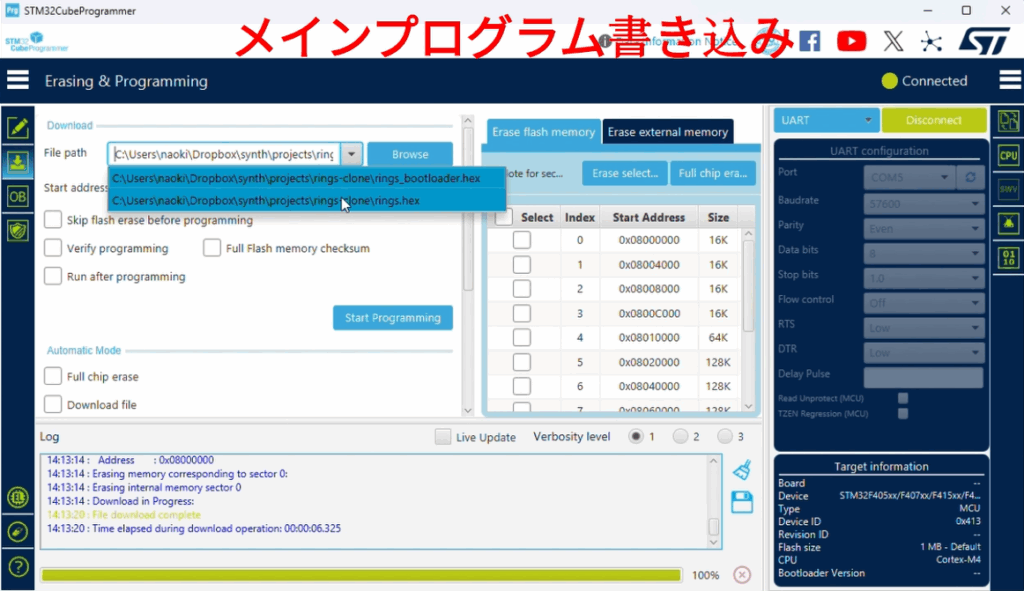
Task: Open the UART connection type dropdown
Action: [827, 120]
